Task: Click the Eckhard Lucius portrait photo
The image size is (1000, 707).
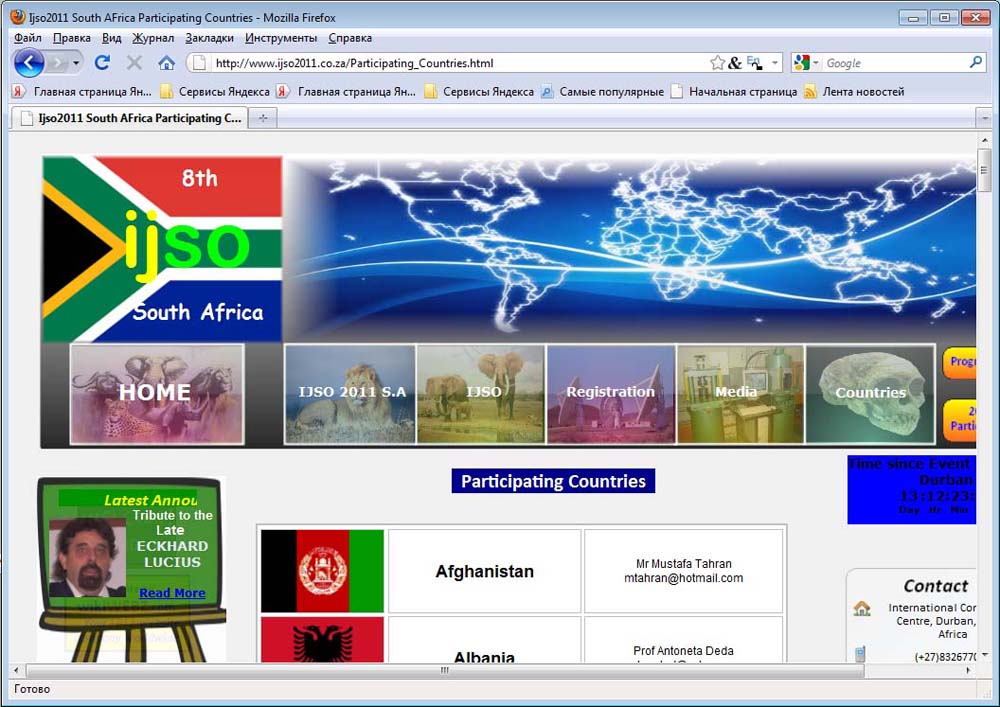Action: tap(87, 557)
